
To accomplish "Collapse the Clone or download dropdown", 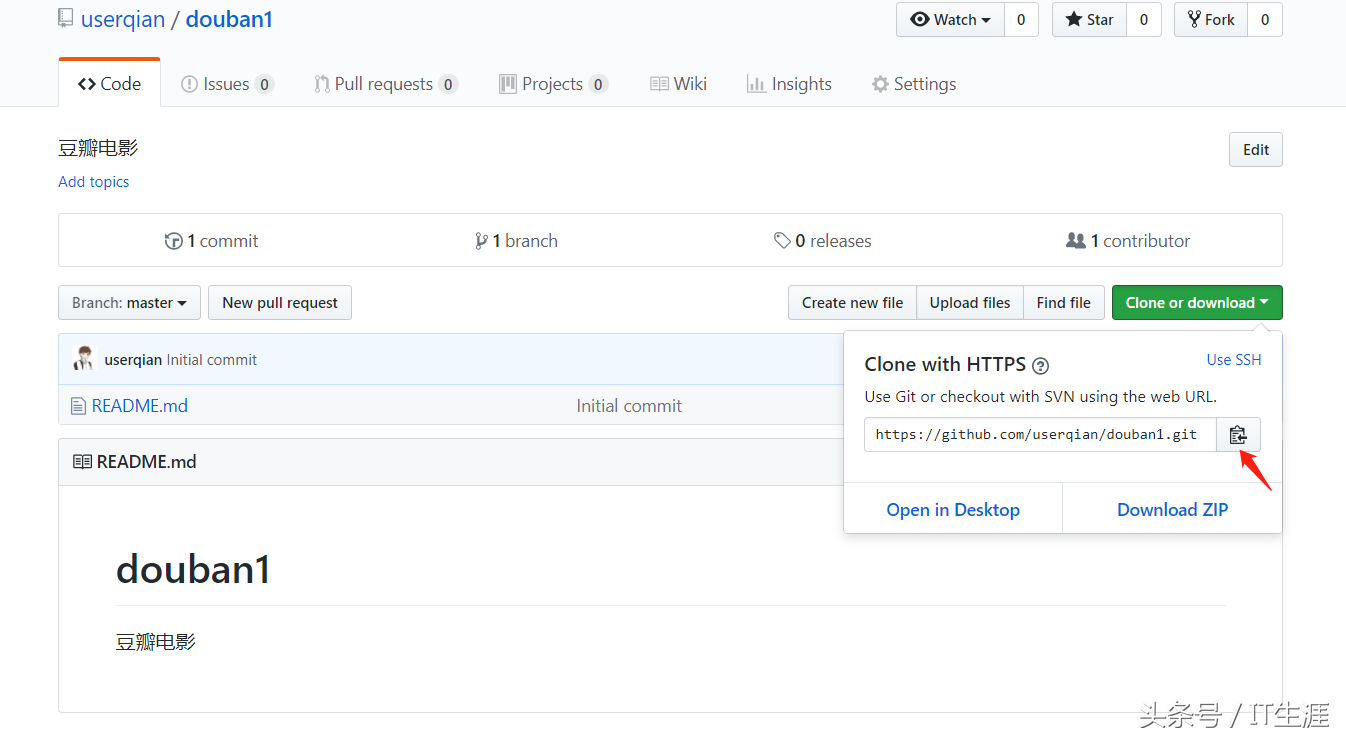I will (x=1196, y=303).
